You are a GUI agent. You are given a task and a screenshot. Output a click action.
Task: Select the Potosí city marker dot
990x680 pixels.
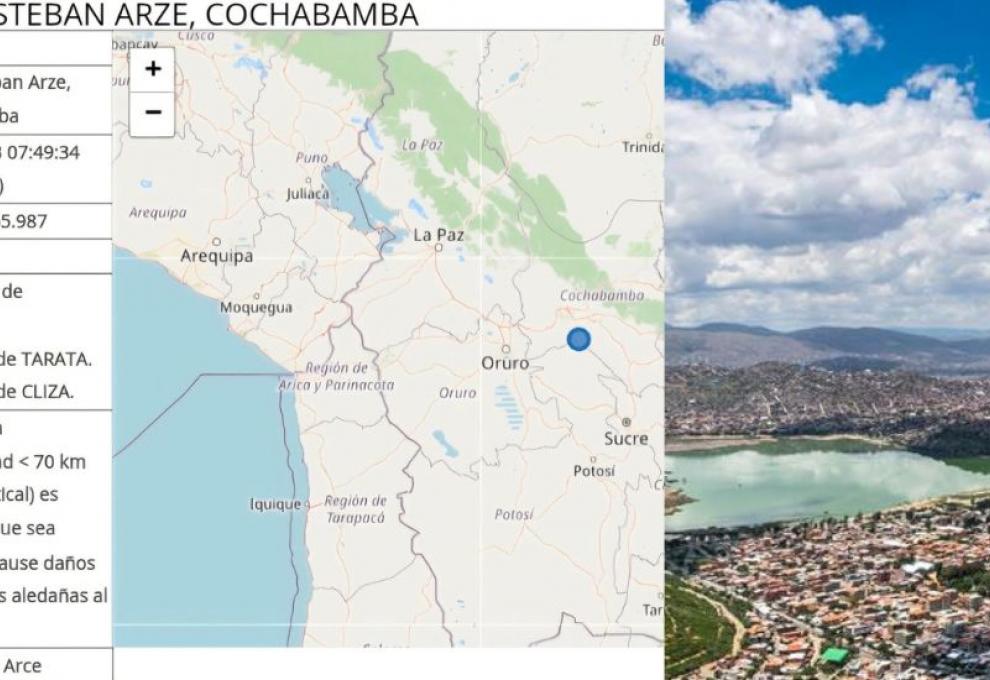[593, 459]
